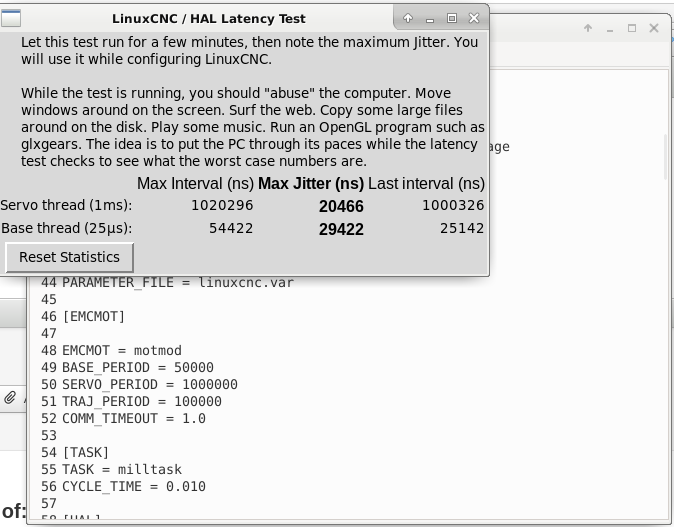Screen dimensions: 674x527
Task: Maximize the HAL Latency Test window
Action: coord(451,18)
